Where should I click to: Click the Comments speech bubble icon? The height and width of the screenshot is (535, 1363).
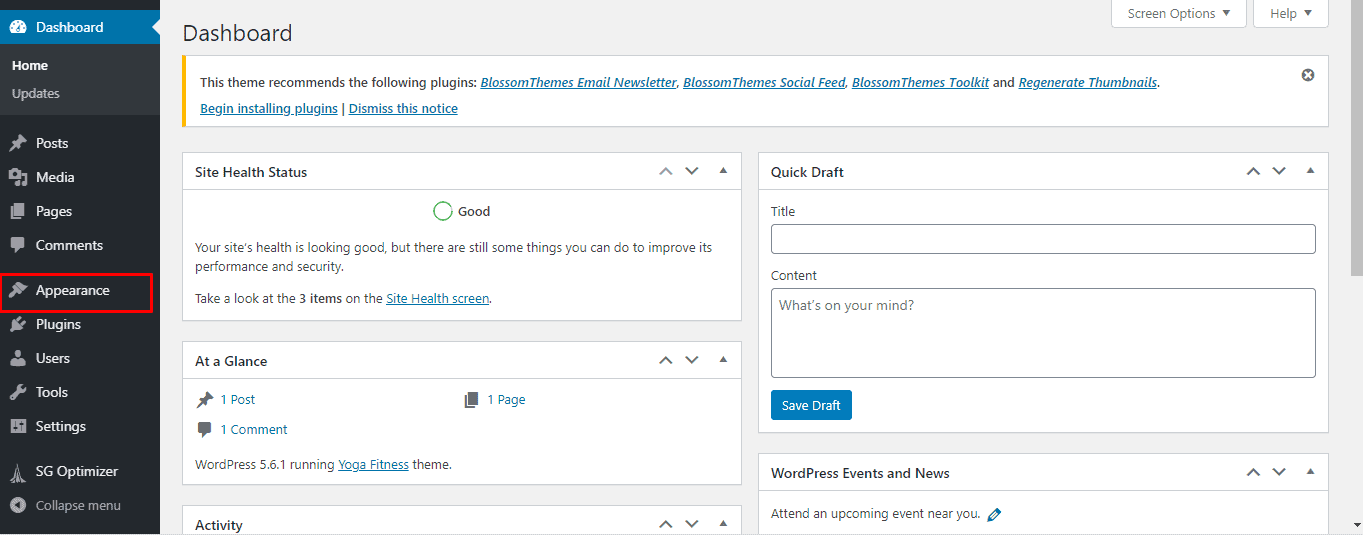pyautogui.click(x=17, y=245)
